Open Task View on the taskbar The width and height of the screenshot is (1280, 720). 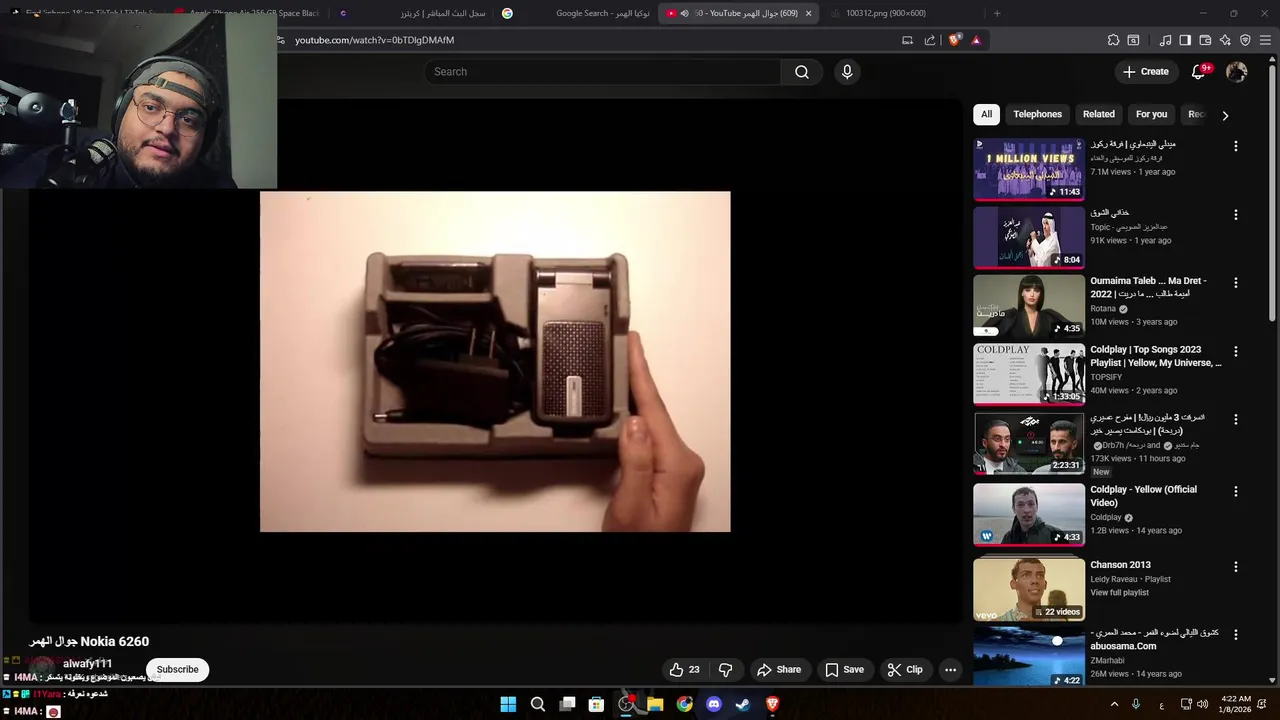pyautogui.click(x=567, y=704)
